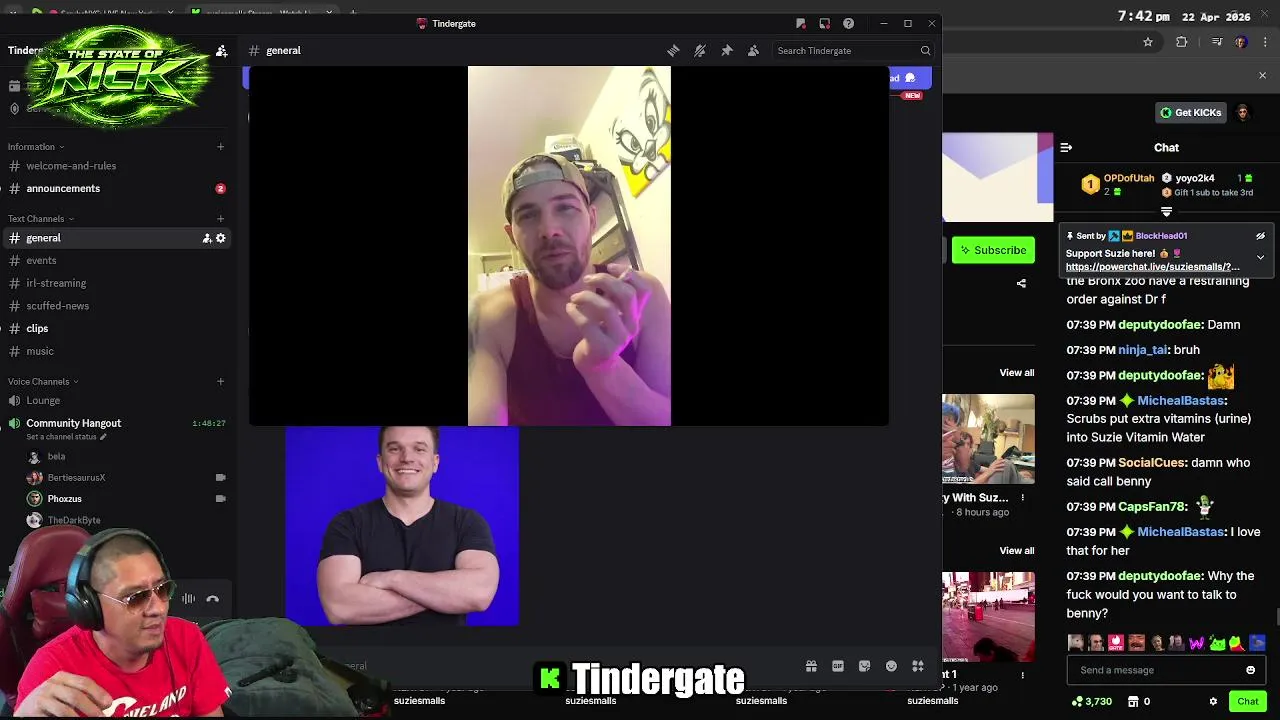The height and width of the screenshot is (720, 1280).
Task: Subscribe to the Kick channel
Action: point(993,250)
